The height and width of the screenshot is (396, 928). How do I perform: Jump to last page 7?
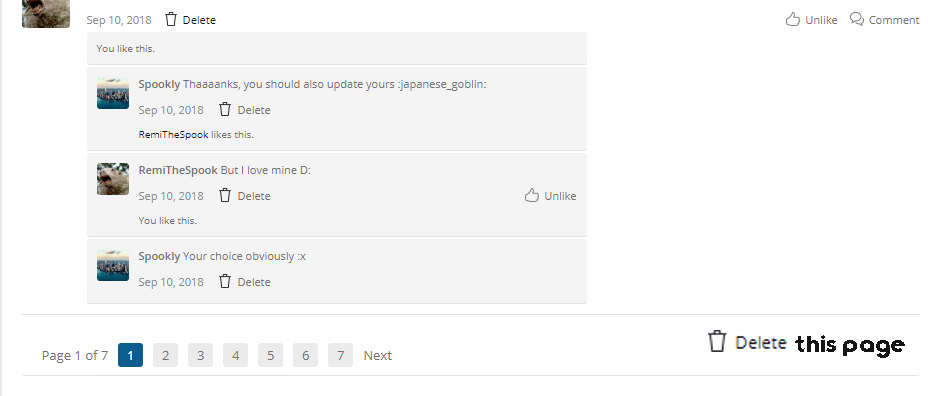point(340,355)
